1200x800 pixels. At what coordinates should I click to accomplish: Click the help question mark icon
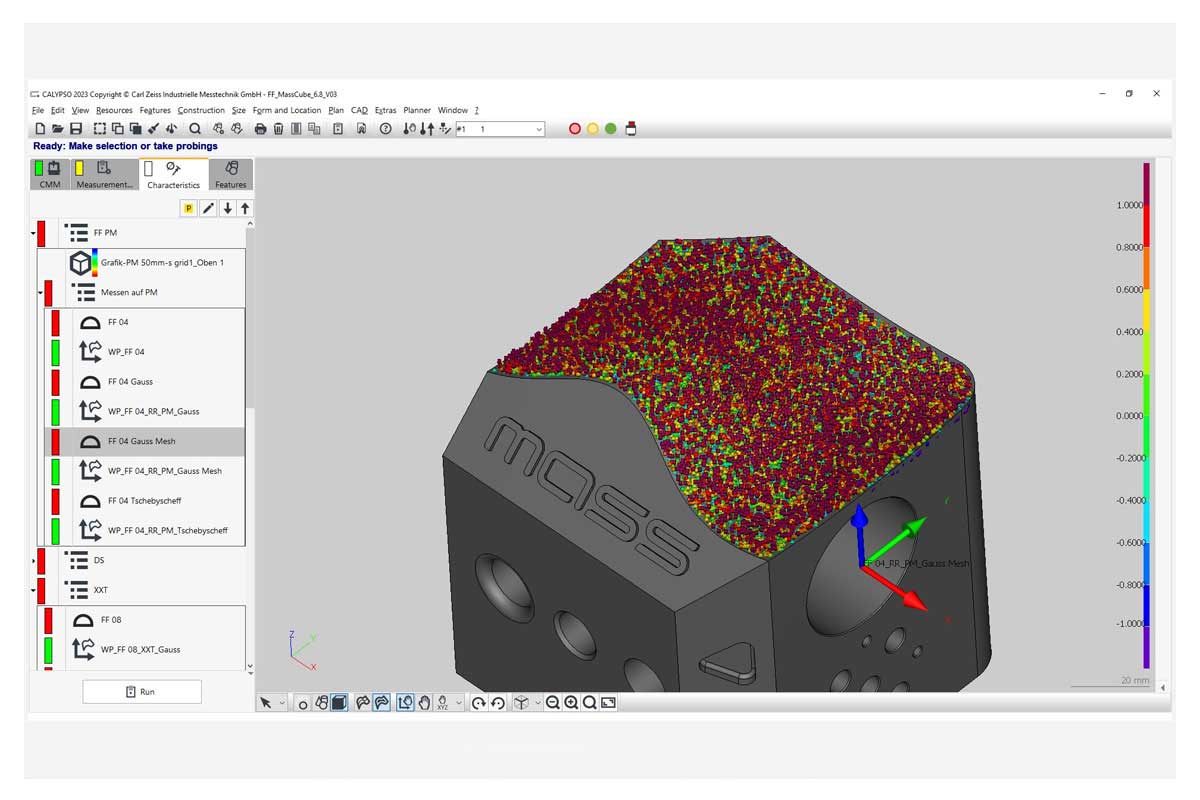coord(385,129)
